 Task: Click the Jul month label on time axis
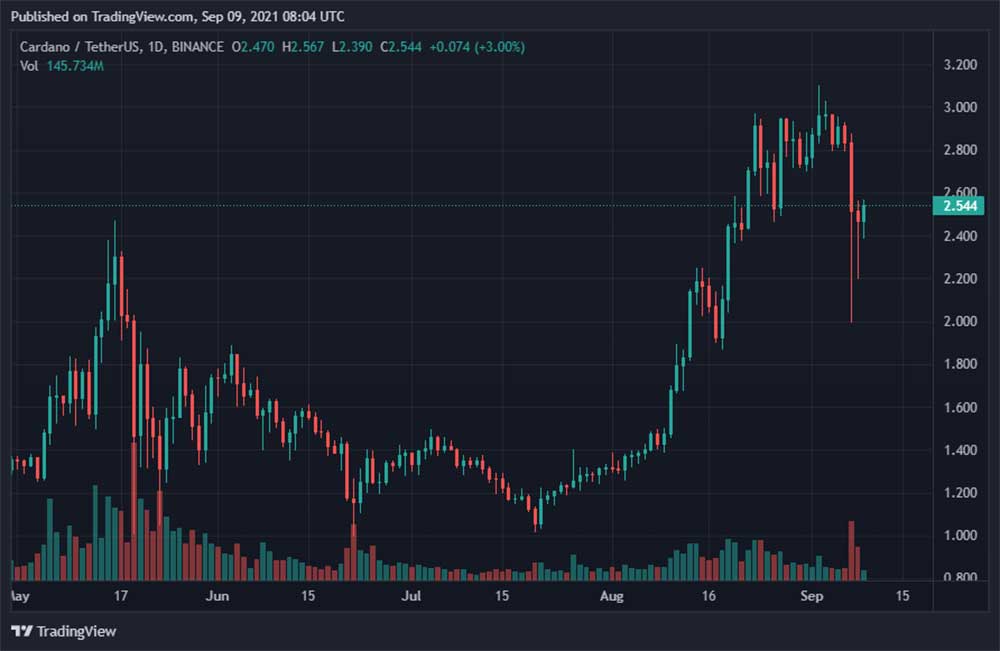point(411,596)
